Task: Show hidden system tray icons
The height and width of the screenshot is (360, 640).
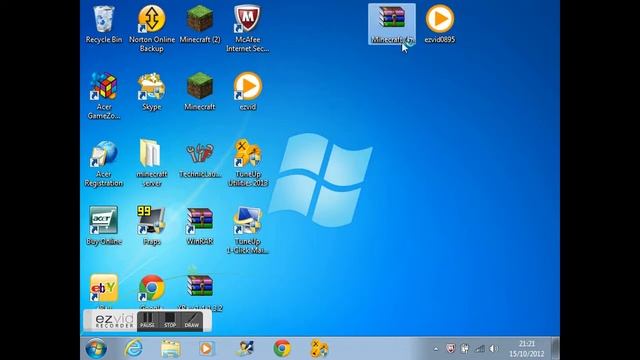Action: [436, 349]
